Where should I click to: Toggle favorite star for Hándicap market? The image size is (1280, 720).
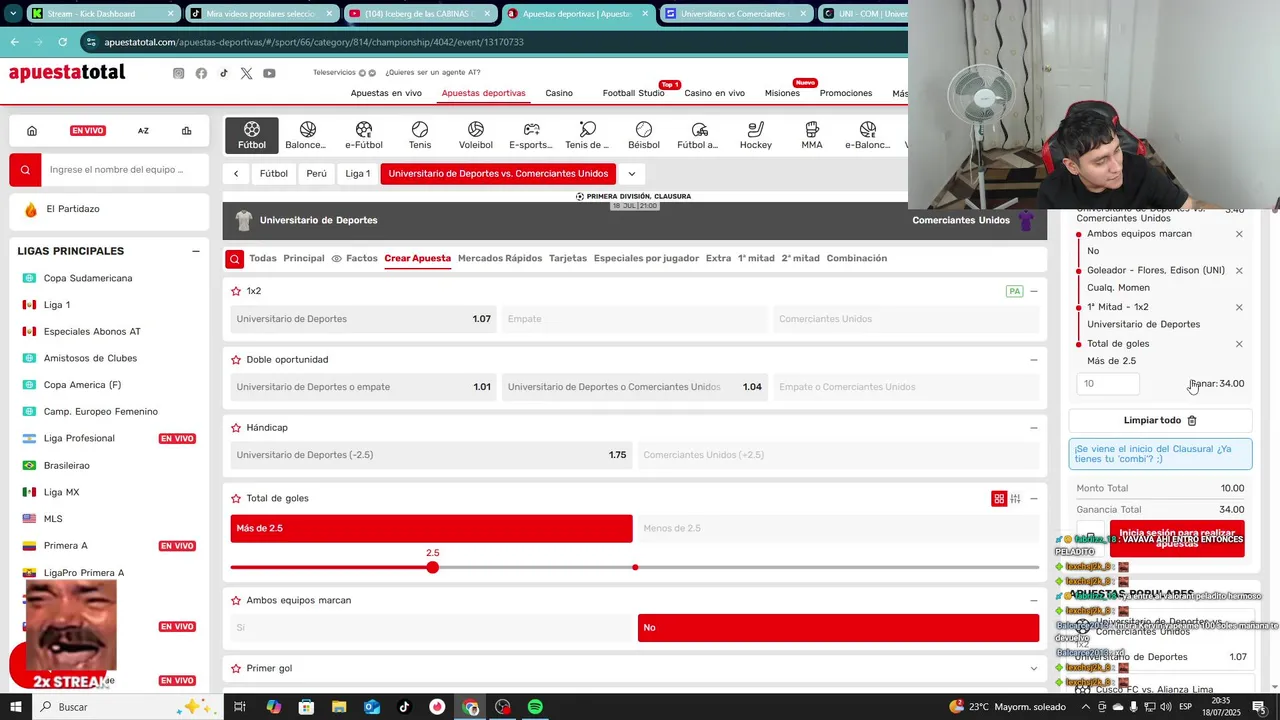[x=236, y=427]
